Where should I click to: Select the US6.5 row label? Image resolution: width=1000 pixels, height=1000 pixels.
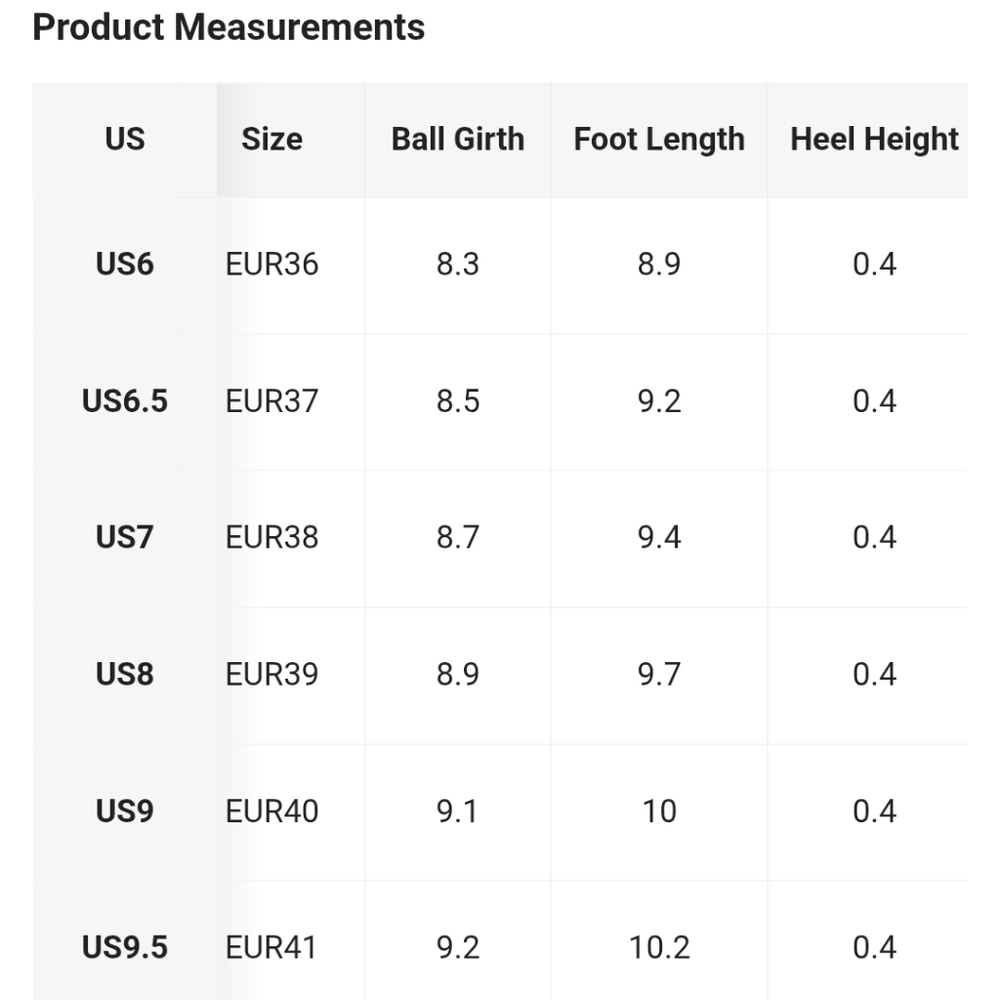[125, 401]
